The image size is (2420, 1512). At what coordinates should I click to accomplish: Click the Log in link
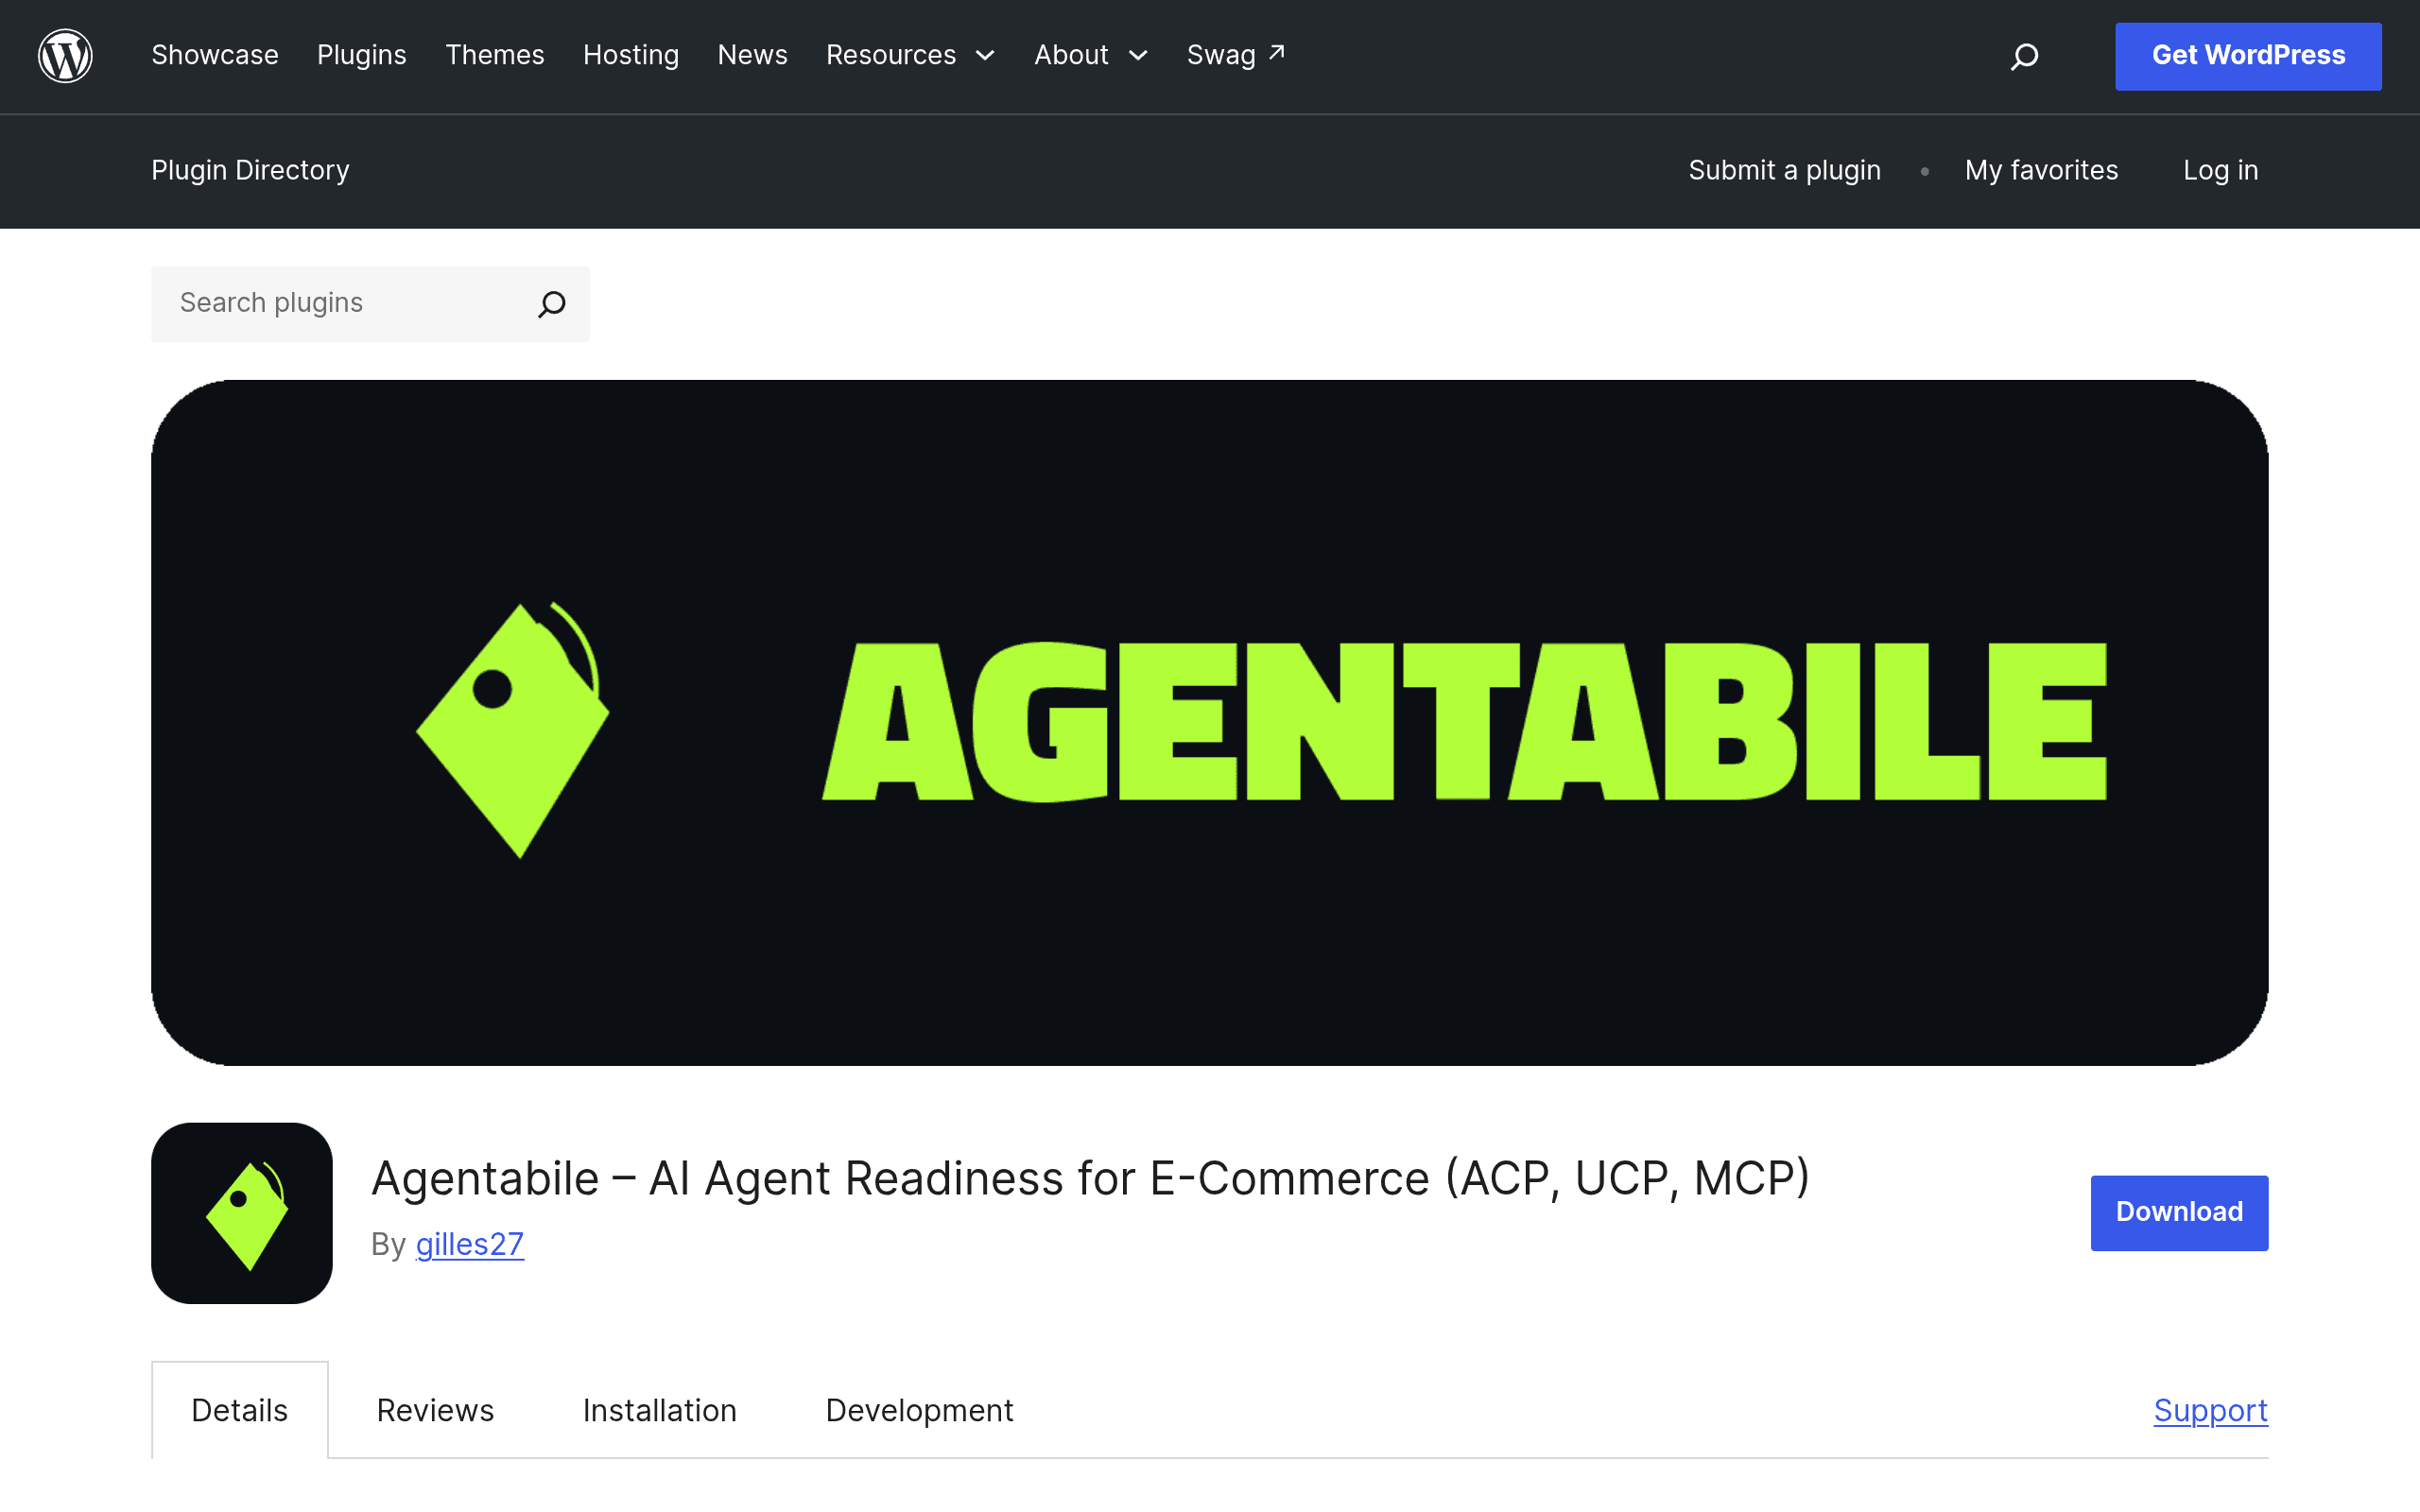[x=2221, y=170]
